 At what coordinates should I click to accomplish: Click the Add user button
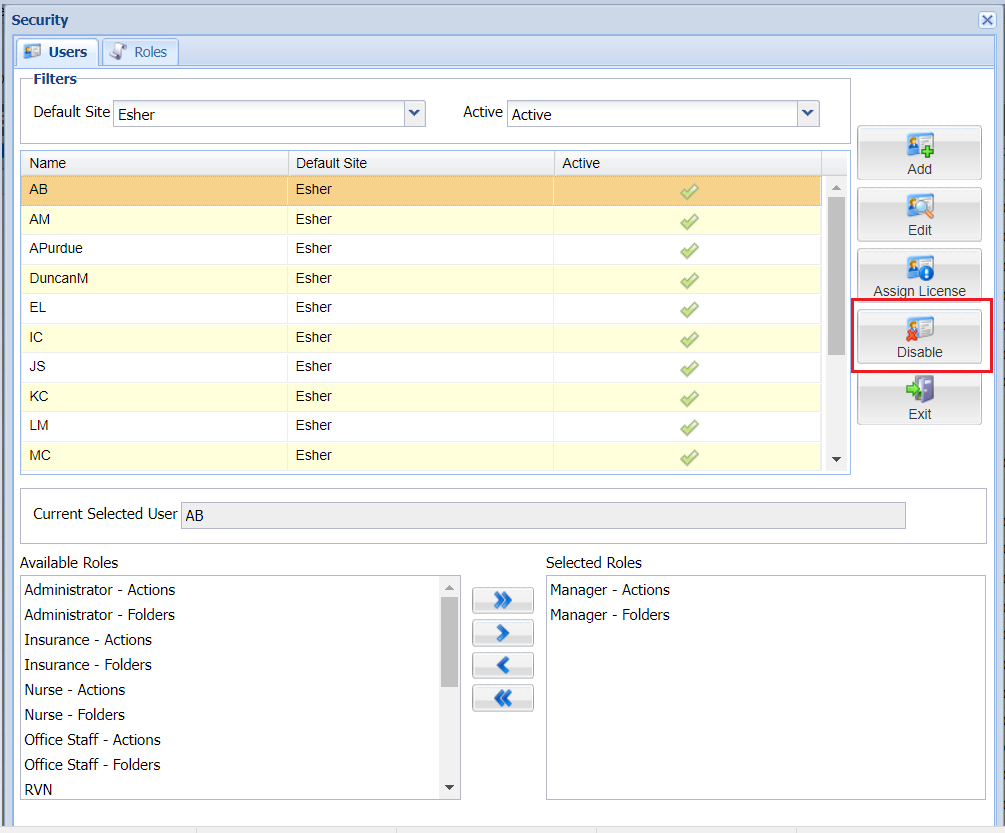919,153
